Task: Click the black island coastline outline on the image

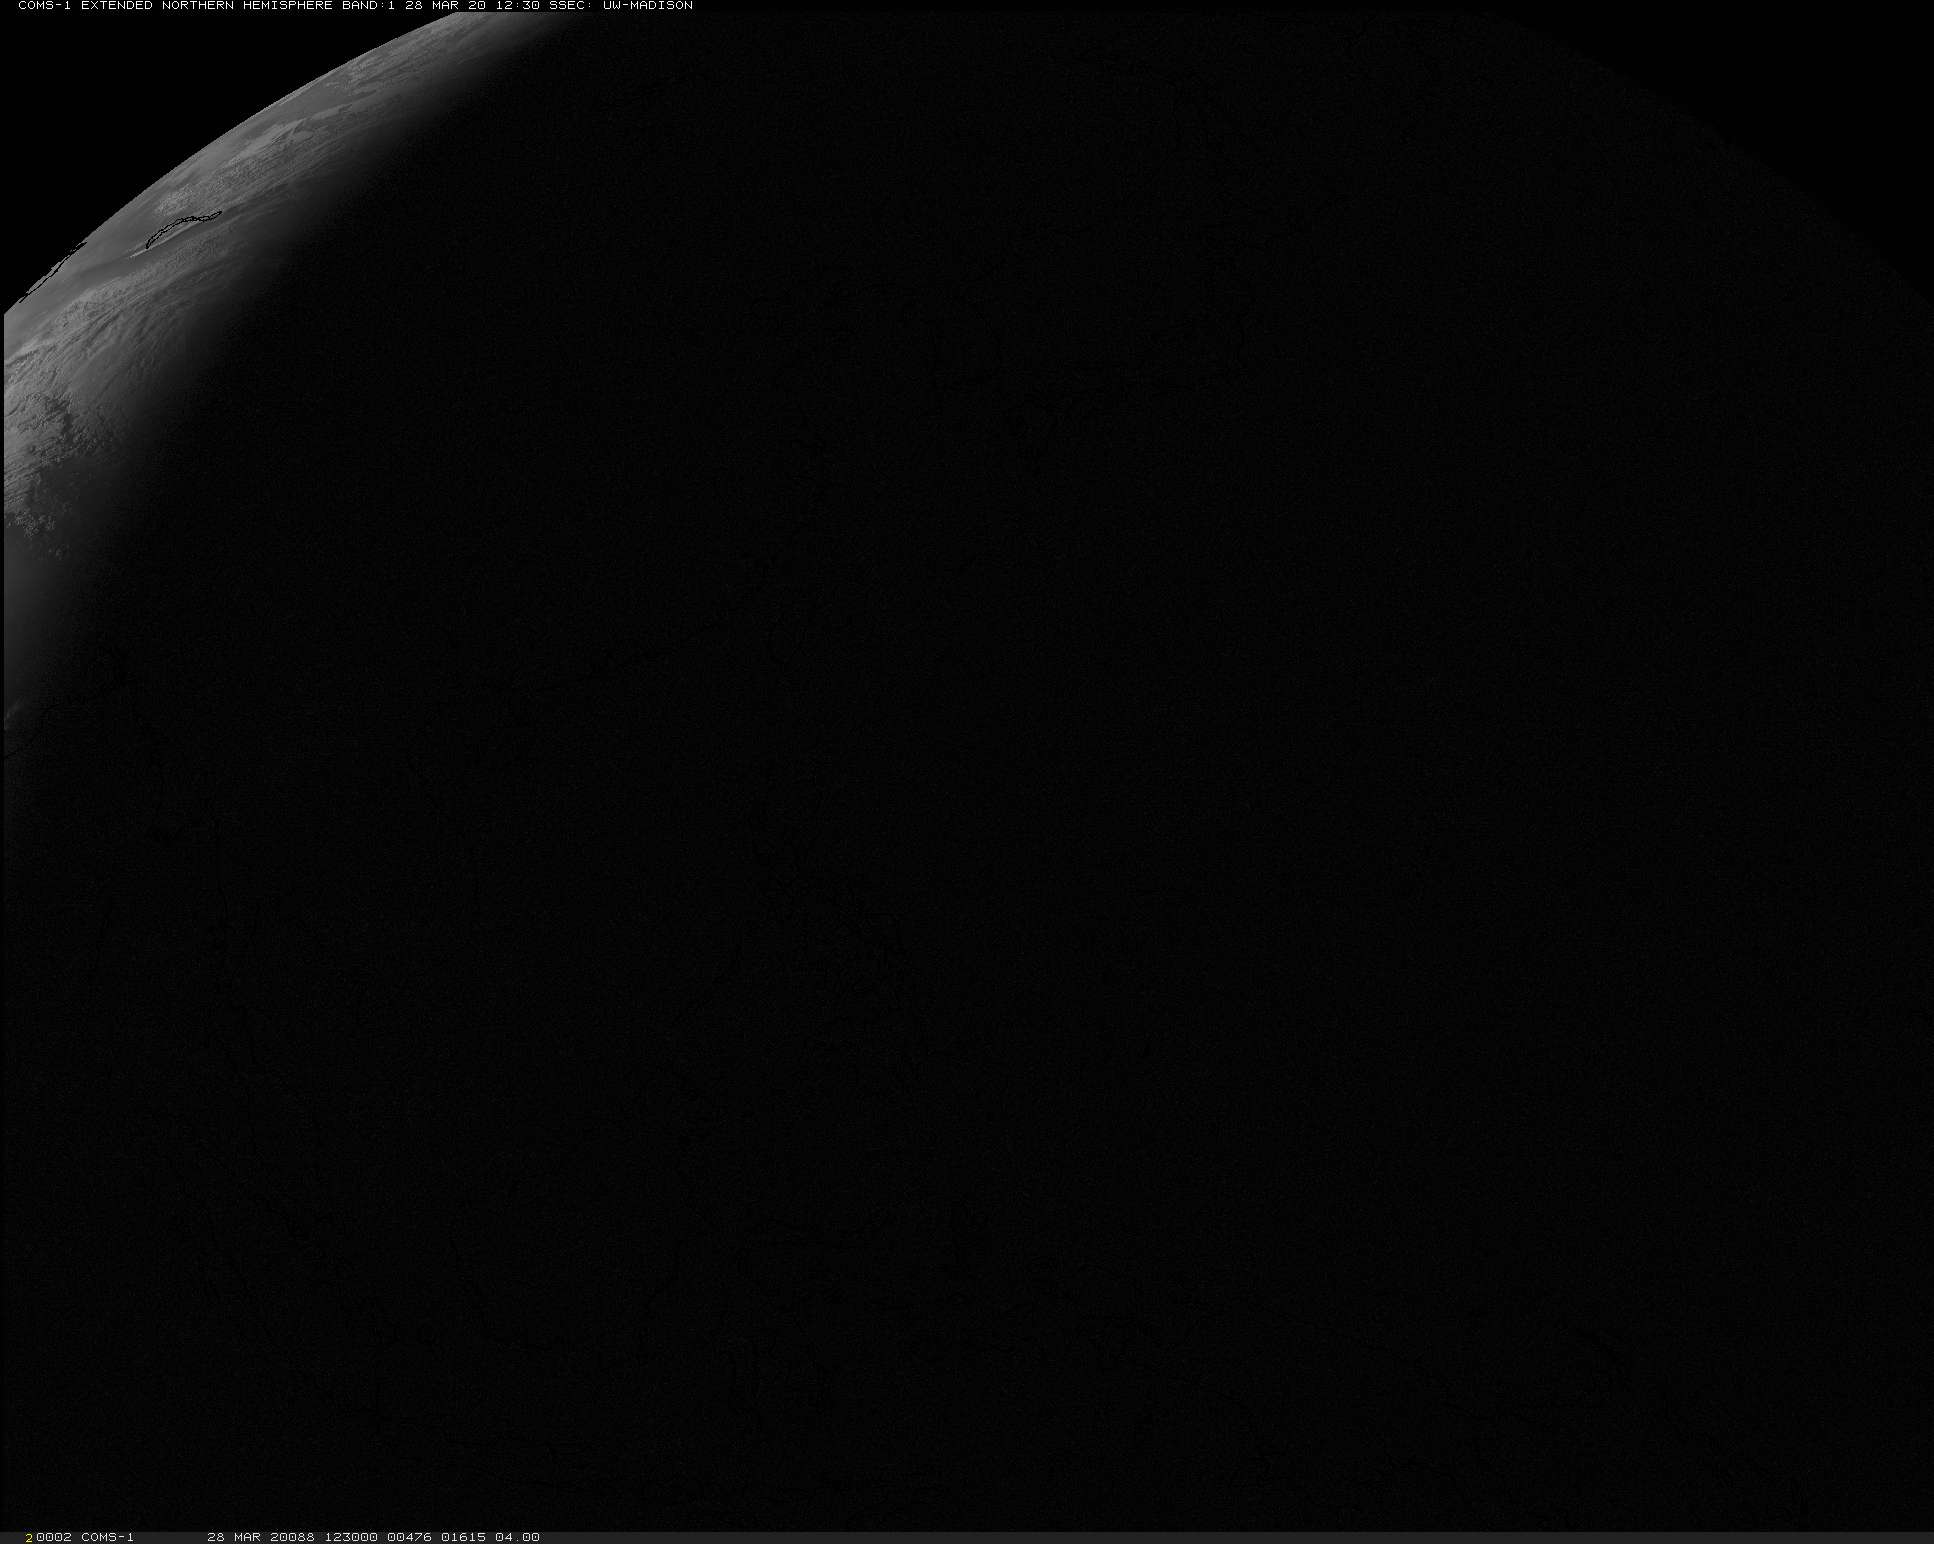Action: tap(183, 229)
